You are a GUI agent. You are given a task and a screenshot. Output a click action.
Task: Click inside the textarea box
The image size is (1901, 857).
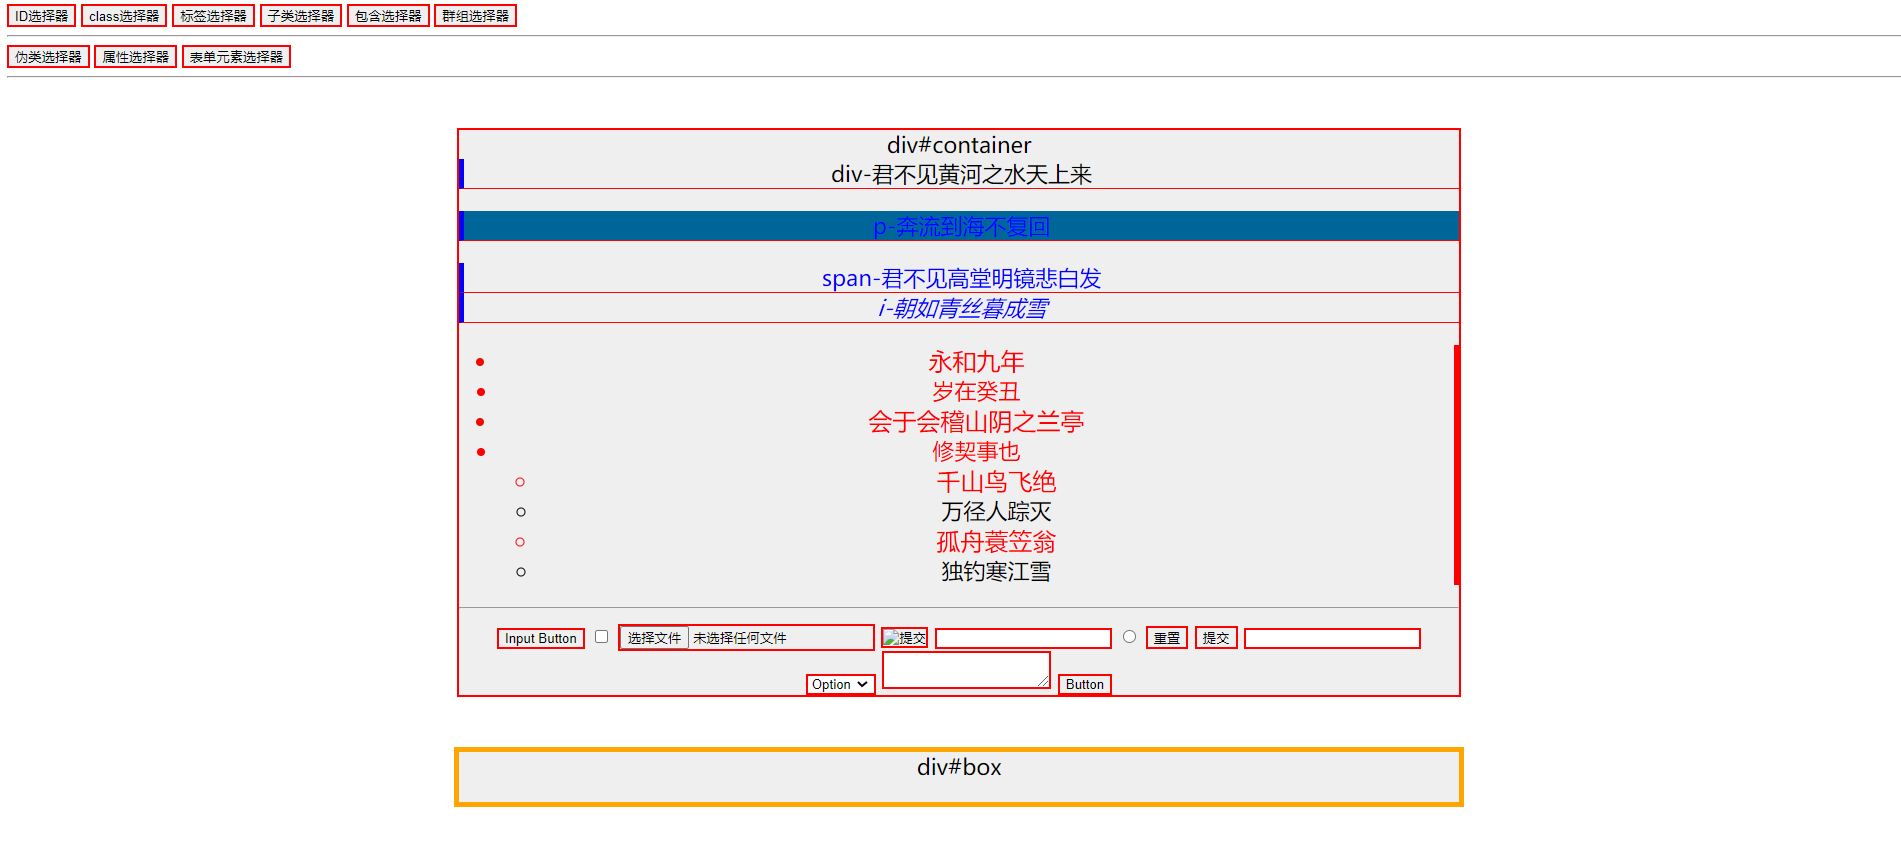(x=966, y=670)
